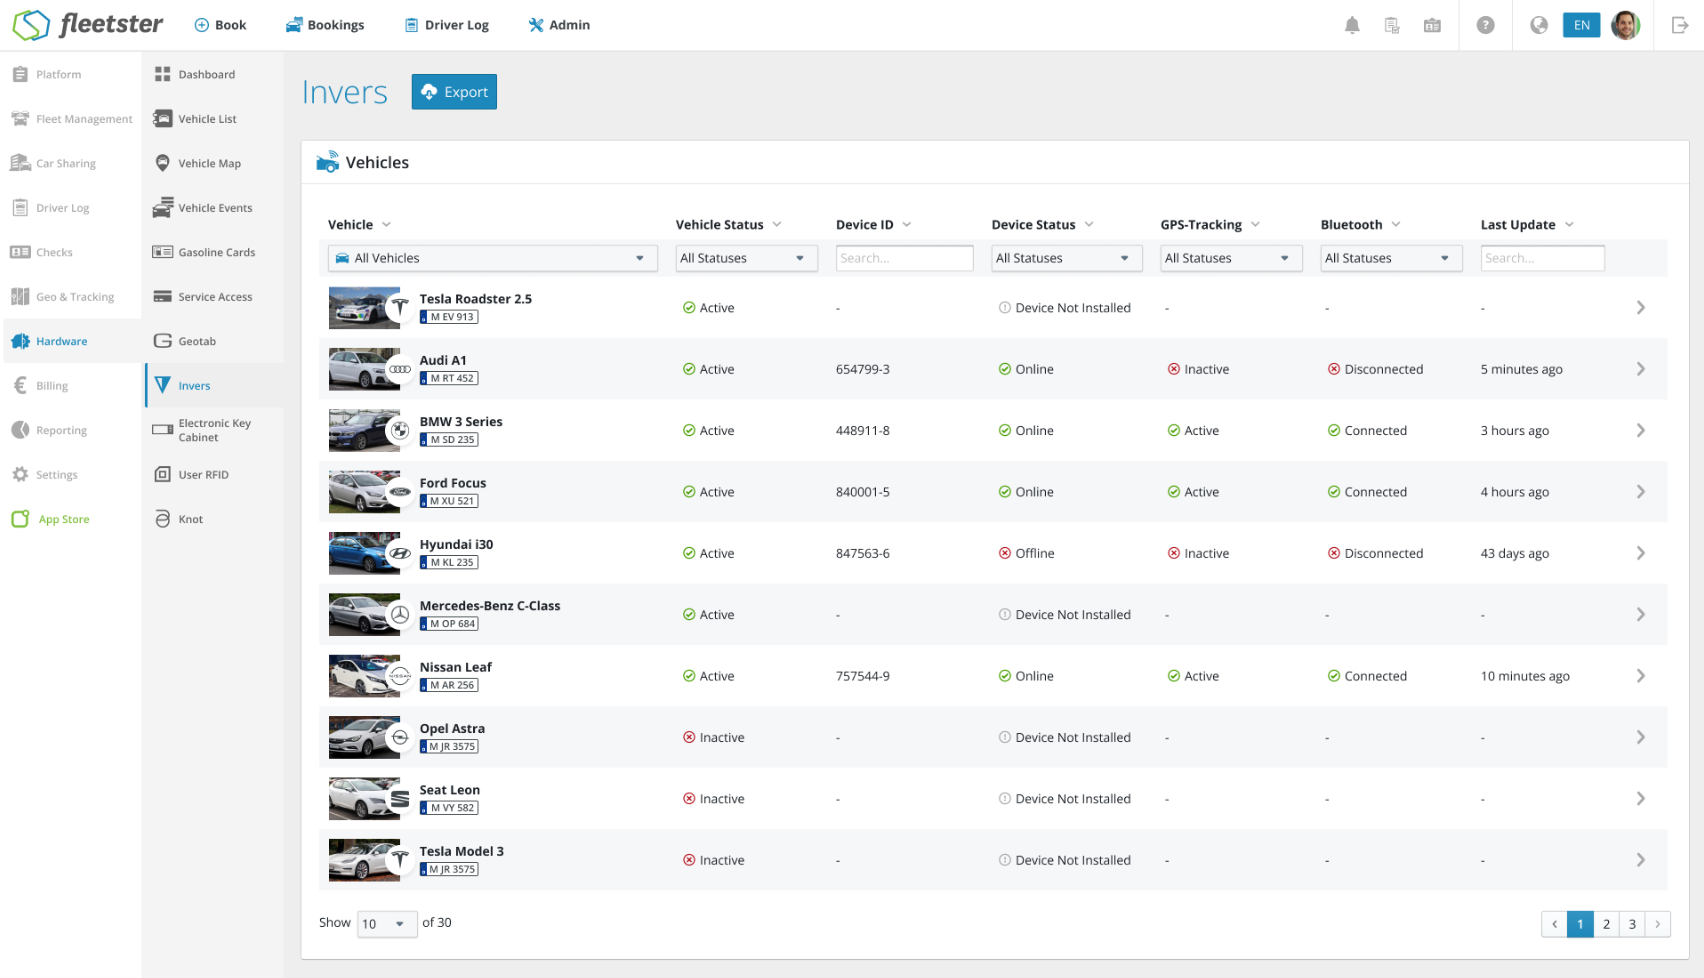
Task: Open the Vehicle Status filter dropdown
Action: tap(746, 258)
